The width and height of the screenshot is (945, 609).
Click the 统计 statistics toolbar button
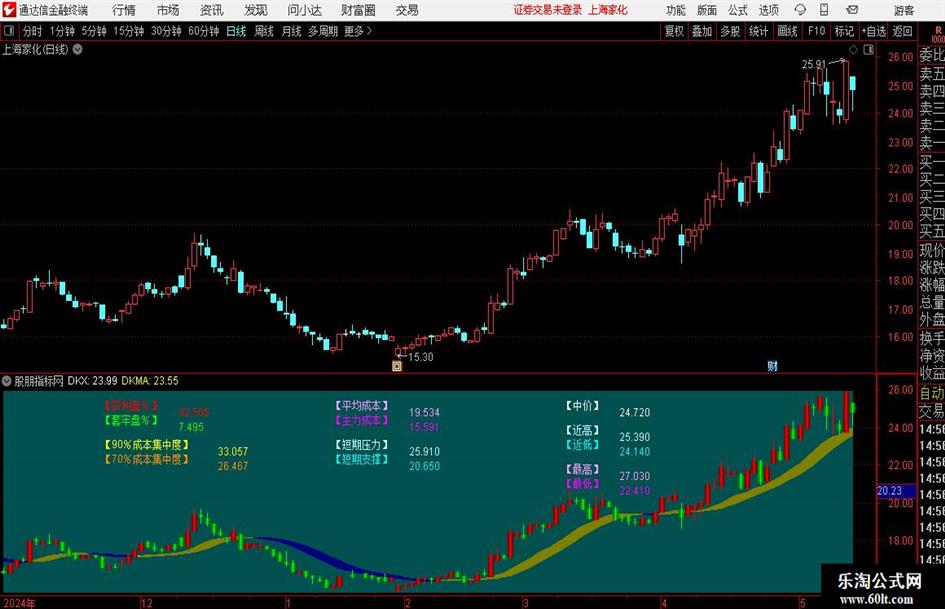coord(758,31)
